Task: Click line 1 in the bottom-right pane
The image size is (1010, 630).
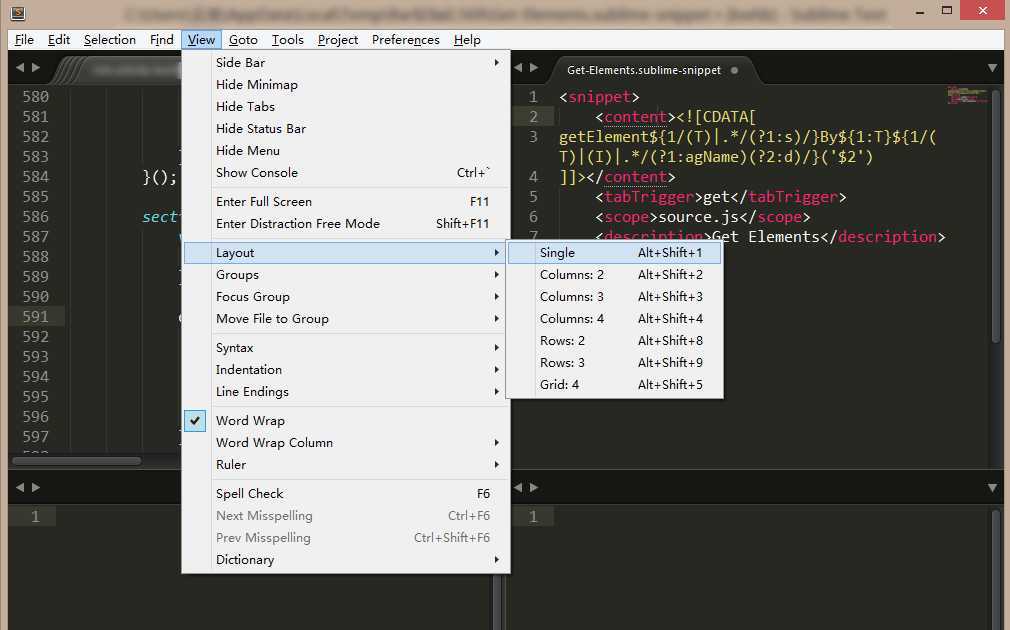Action: [x=533, y=516]
